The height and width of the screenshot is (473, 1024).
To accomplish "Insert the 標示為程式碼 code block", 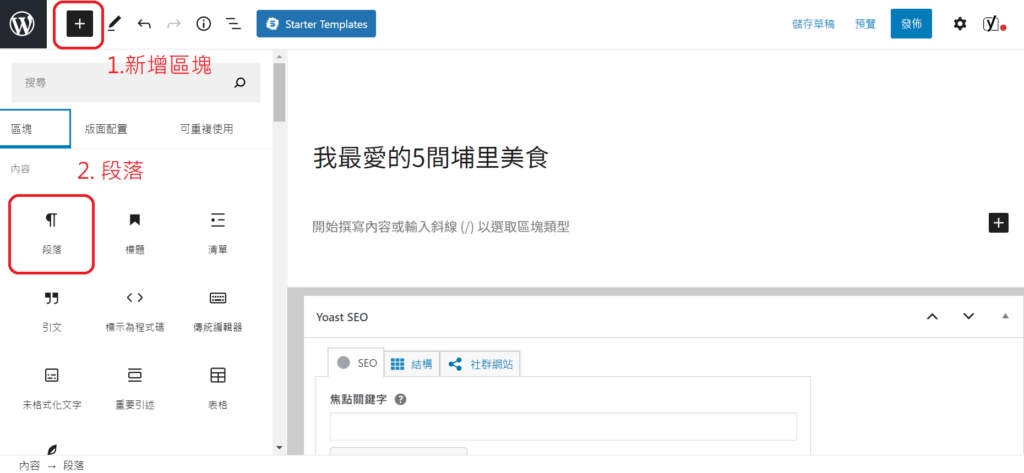I will 135,312.
